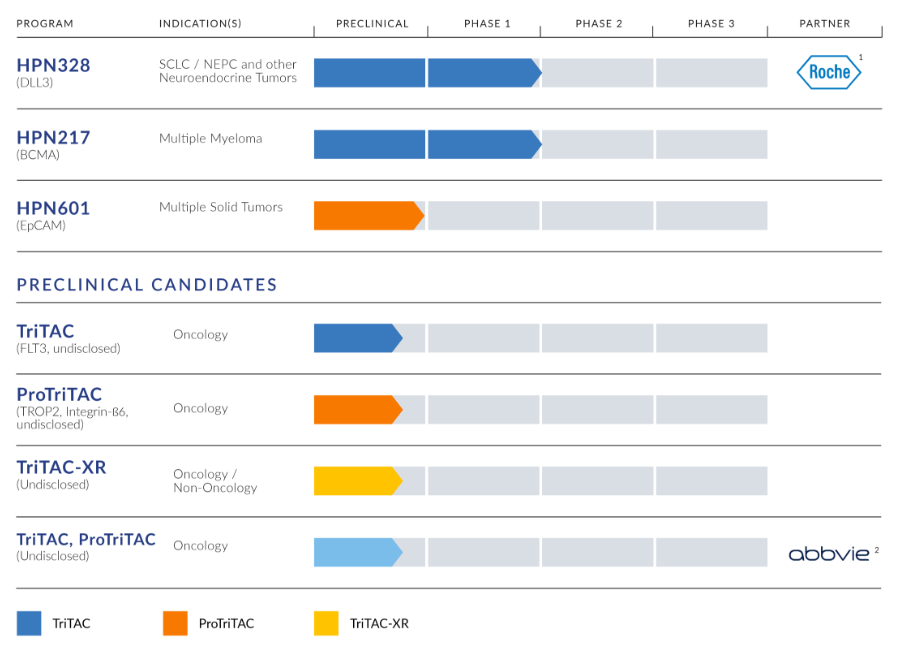Click the orange ProTriTAC legend square
Screen dimensions: 913x651
click(x=175, y=623)
